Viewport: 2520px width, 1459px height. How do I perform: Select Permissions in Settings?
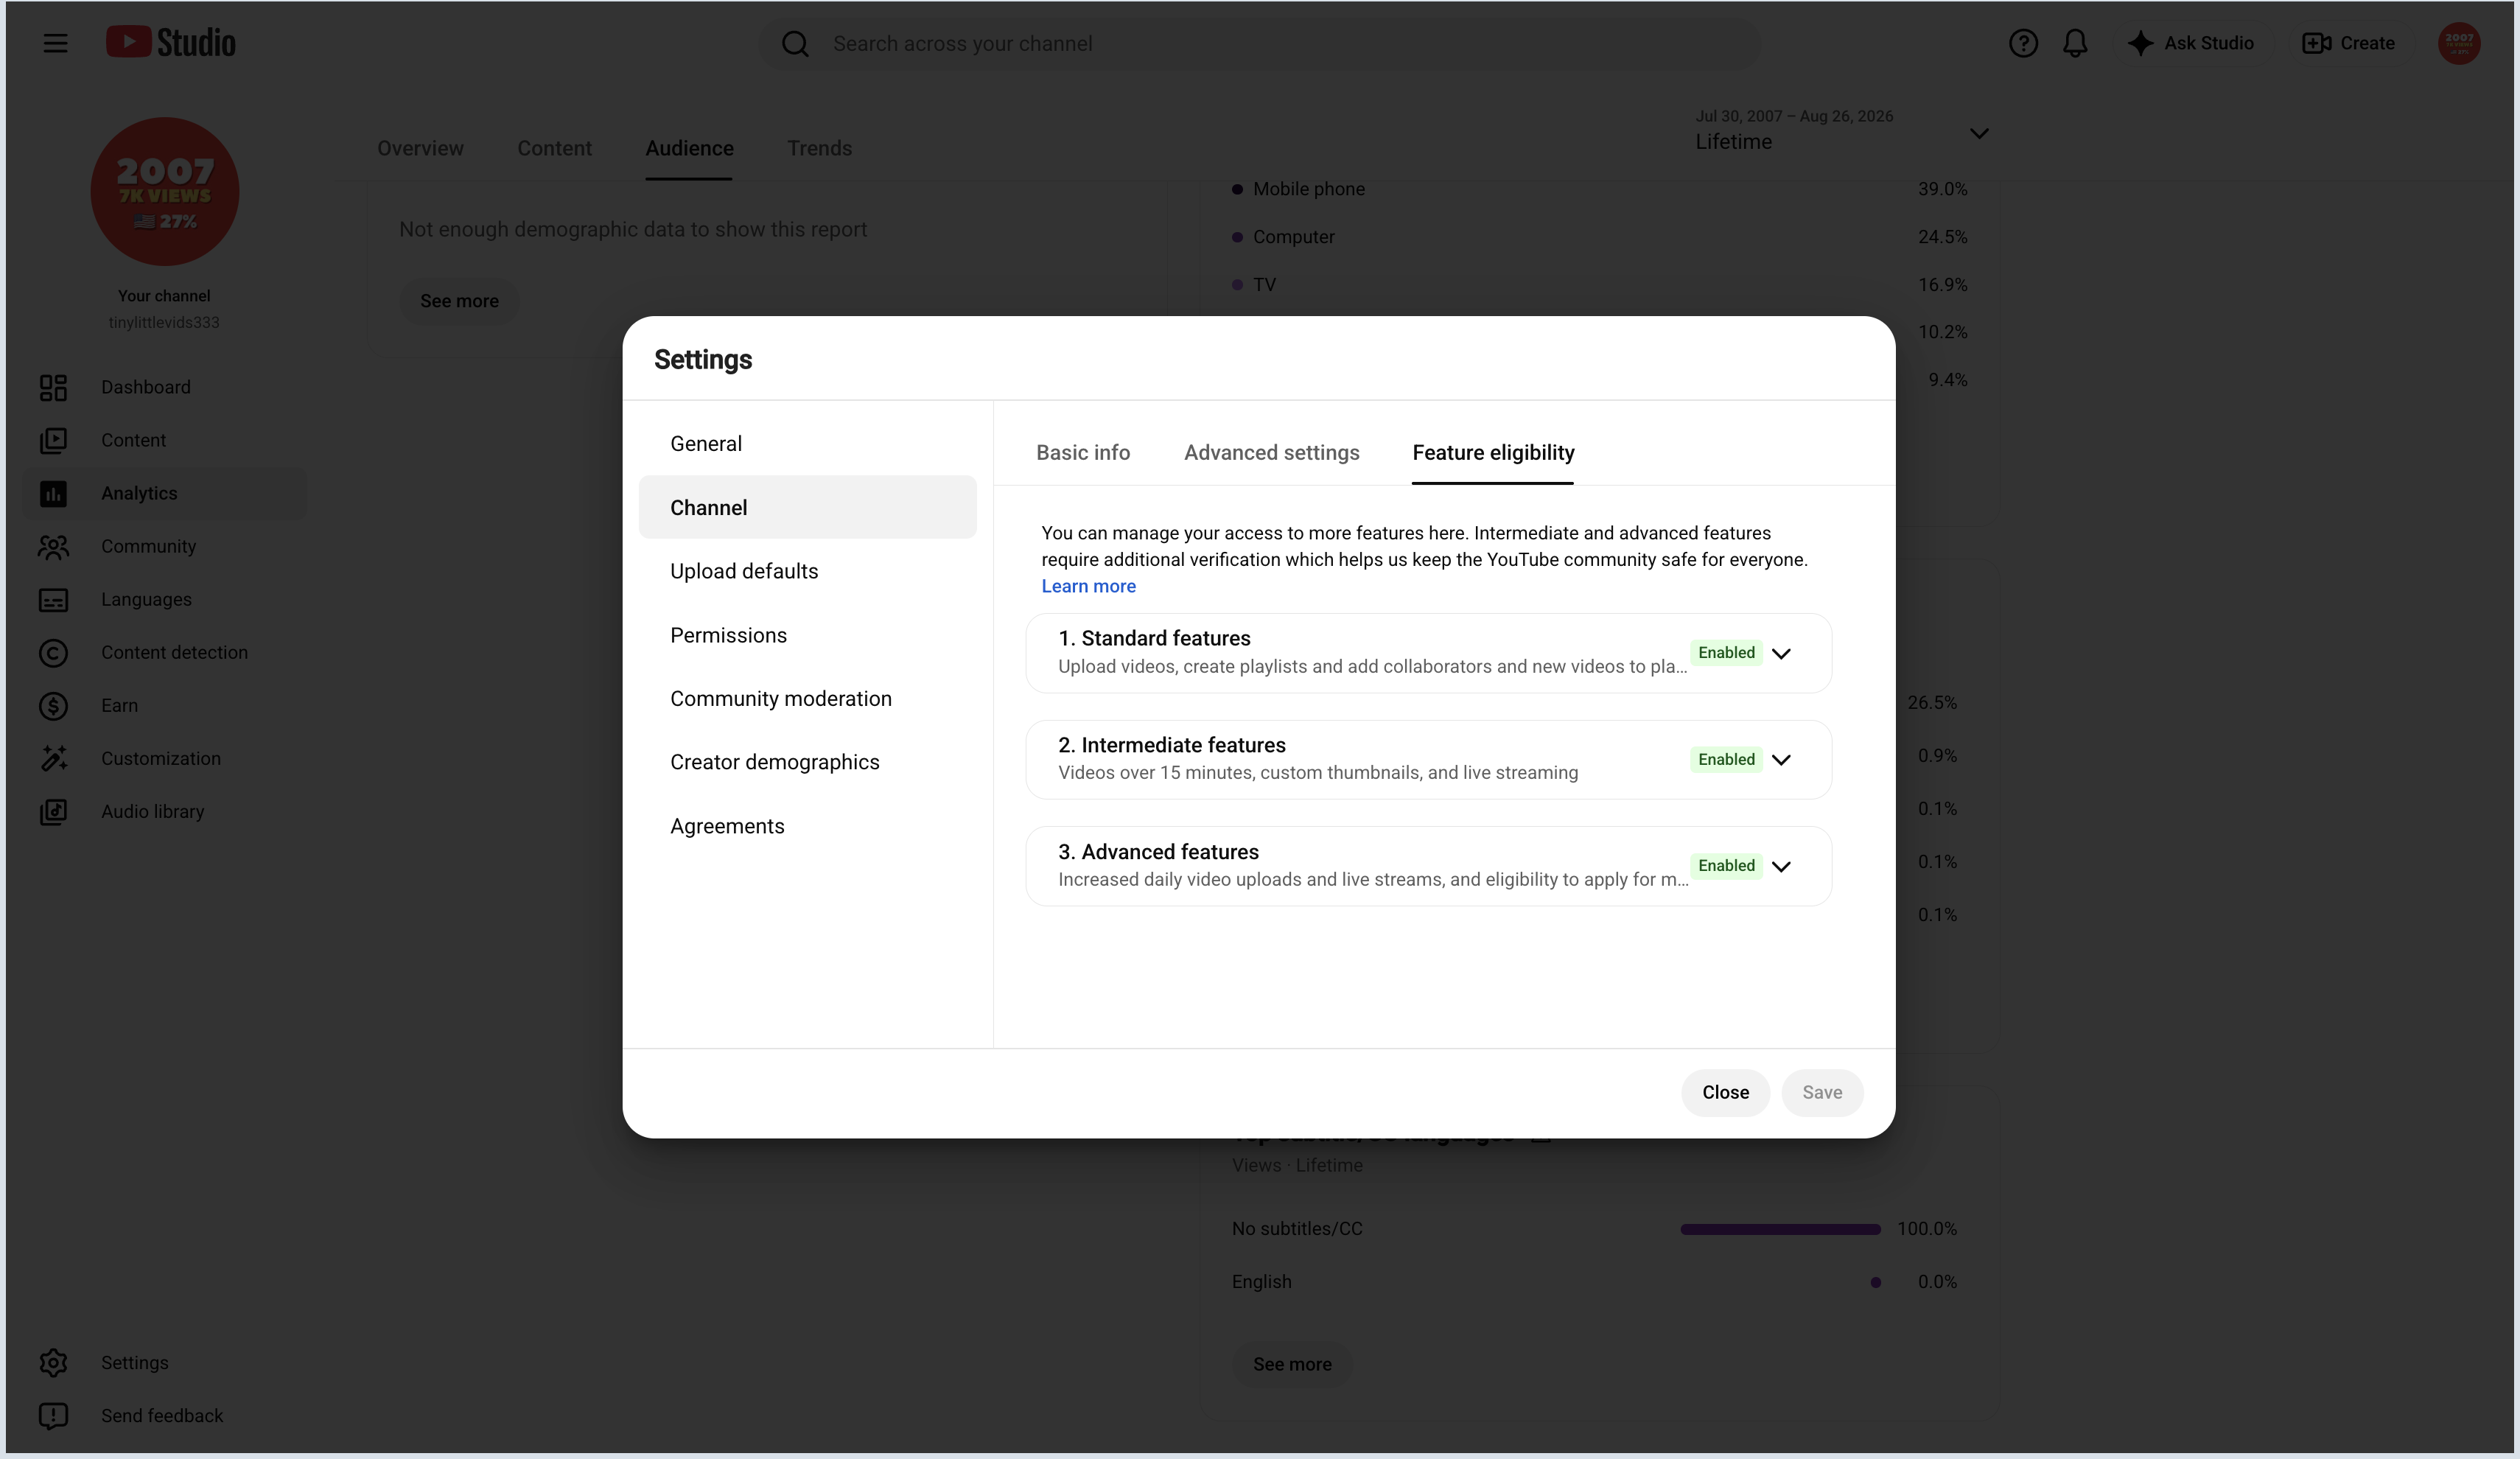point(807,635)
